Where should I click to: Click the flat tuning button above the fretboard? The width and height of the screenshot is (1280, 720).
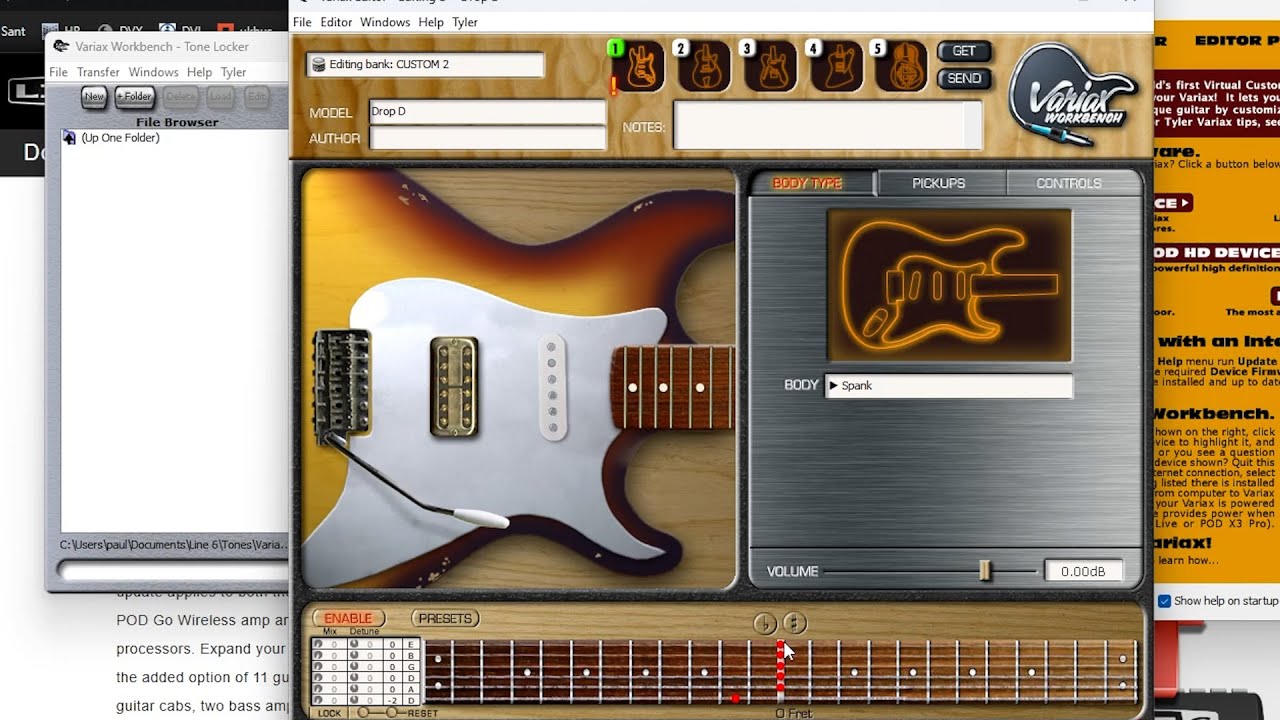765,623
